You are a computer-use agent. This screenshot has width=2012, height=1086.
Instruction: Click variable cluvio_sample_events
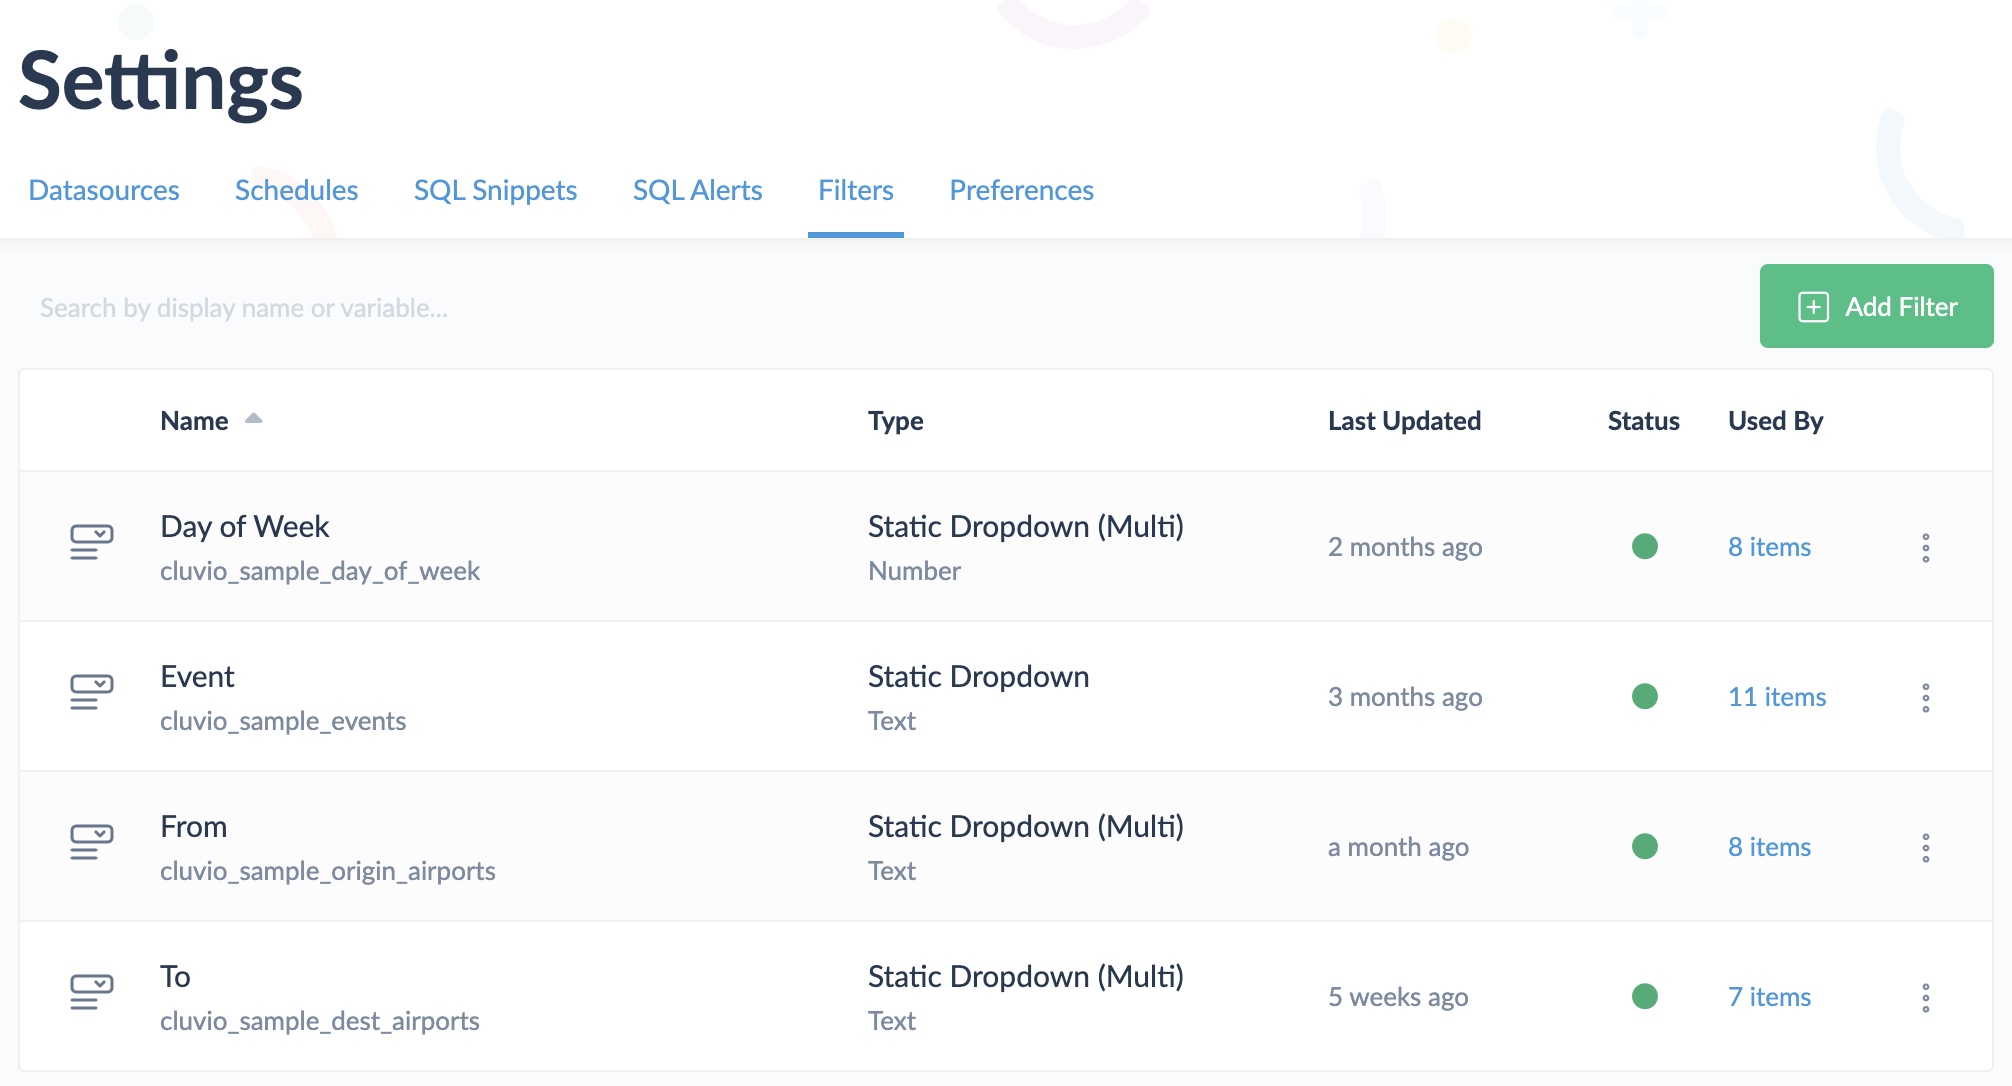[x=283, y=721]
